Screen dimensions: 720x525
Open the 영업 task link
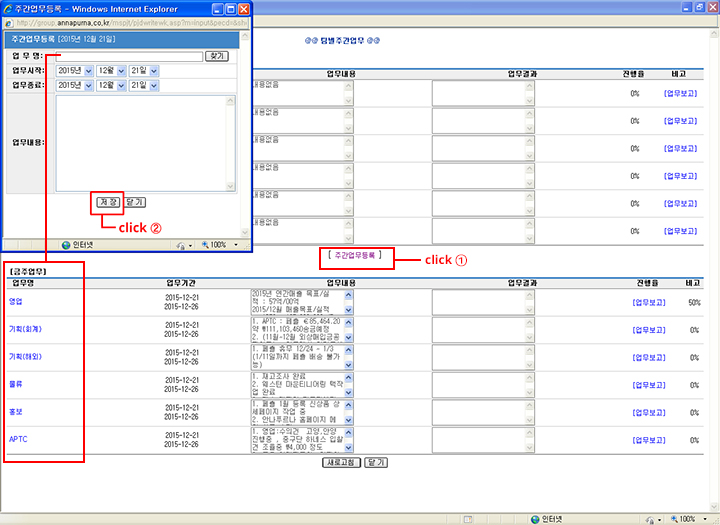(16, 301)
